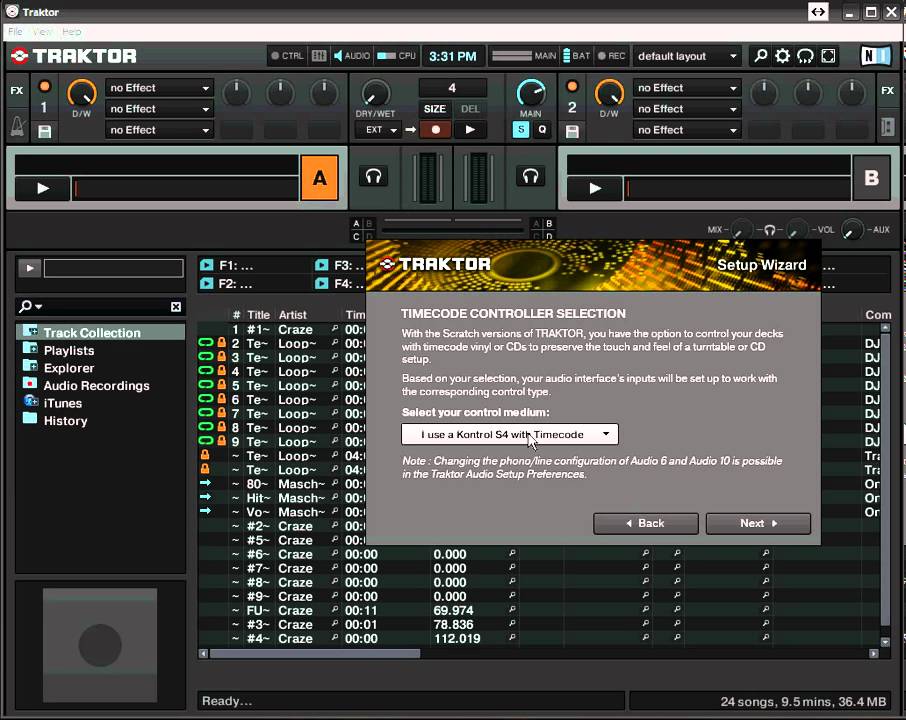Open FX unit 2 first no Effect dropdown
906x720 pixels.
[686, 88]
